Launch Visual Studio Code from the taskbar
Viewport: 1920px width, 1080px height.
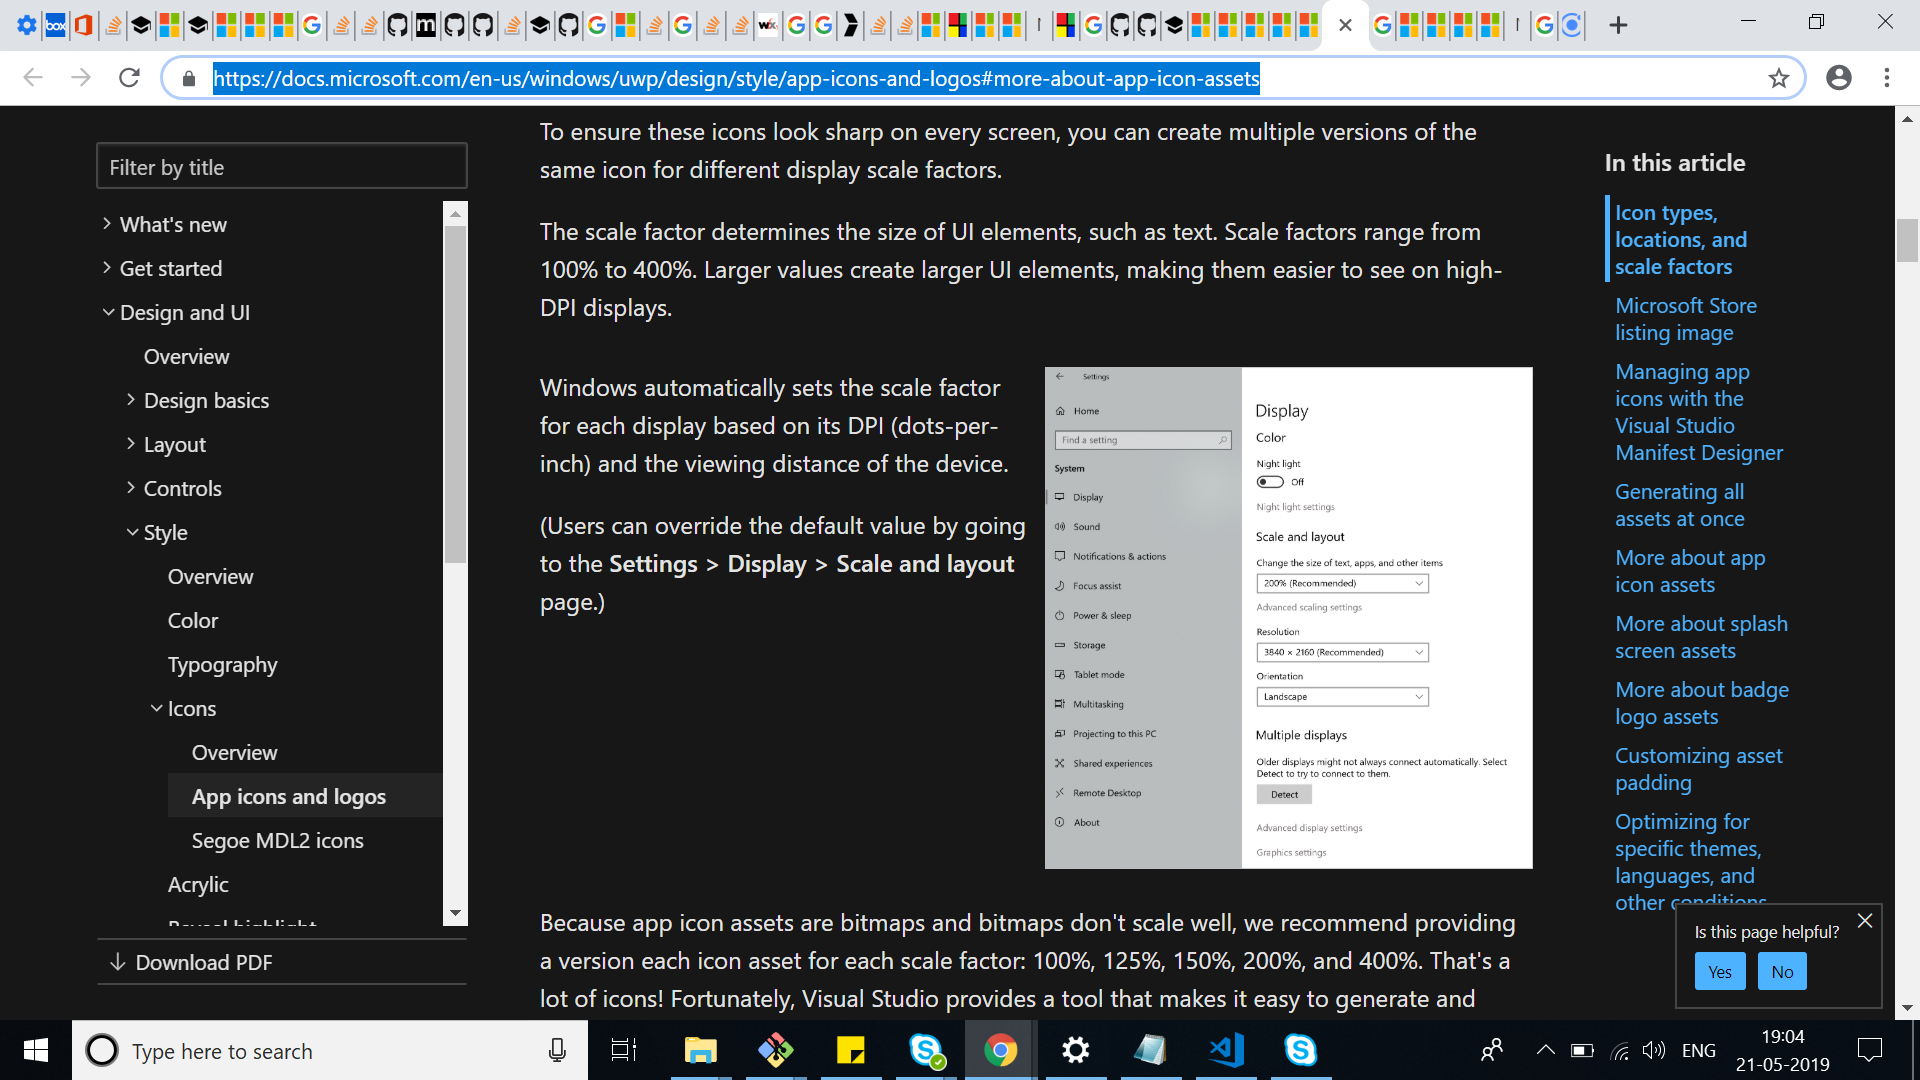[1224, 1050]
